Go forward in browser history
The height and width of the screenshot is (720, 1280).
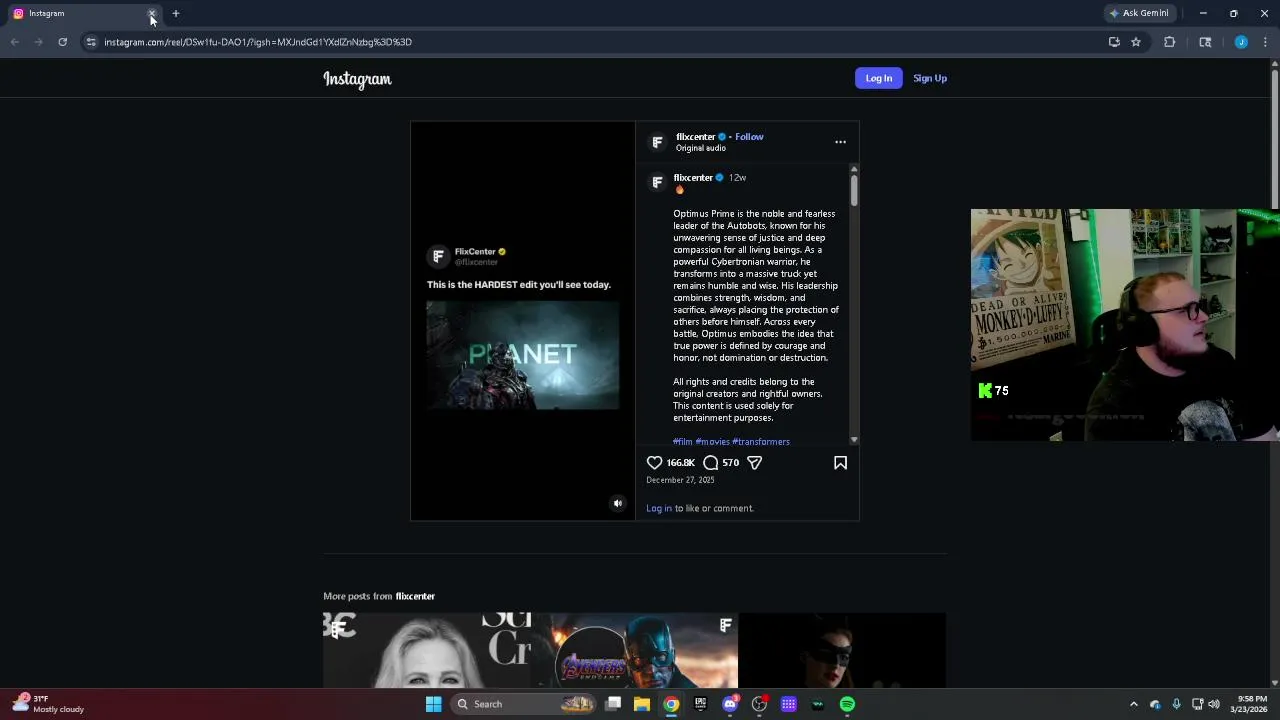pyautogui.click(x=38, y=42)
